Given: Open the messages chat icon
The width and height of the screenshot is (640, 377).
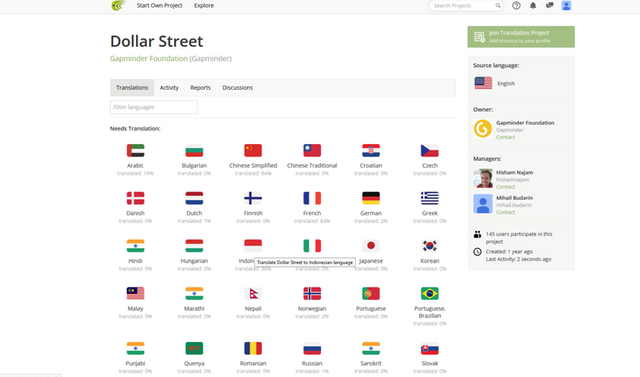Looking at the screenshot, I should pyautogui.click(x=550, y=5).
